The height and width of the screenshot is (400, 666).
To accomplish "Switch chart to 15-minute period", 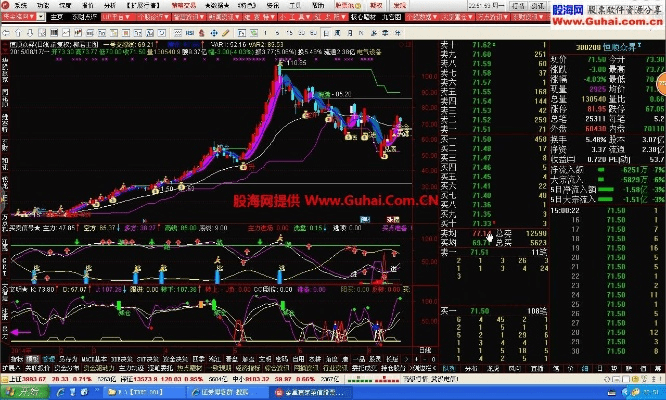I will 289,33.
